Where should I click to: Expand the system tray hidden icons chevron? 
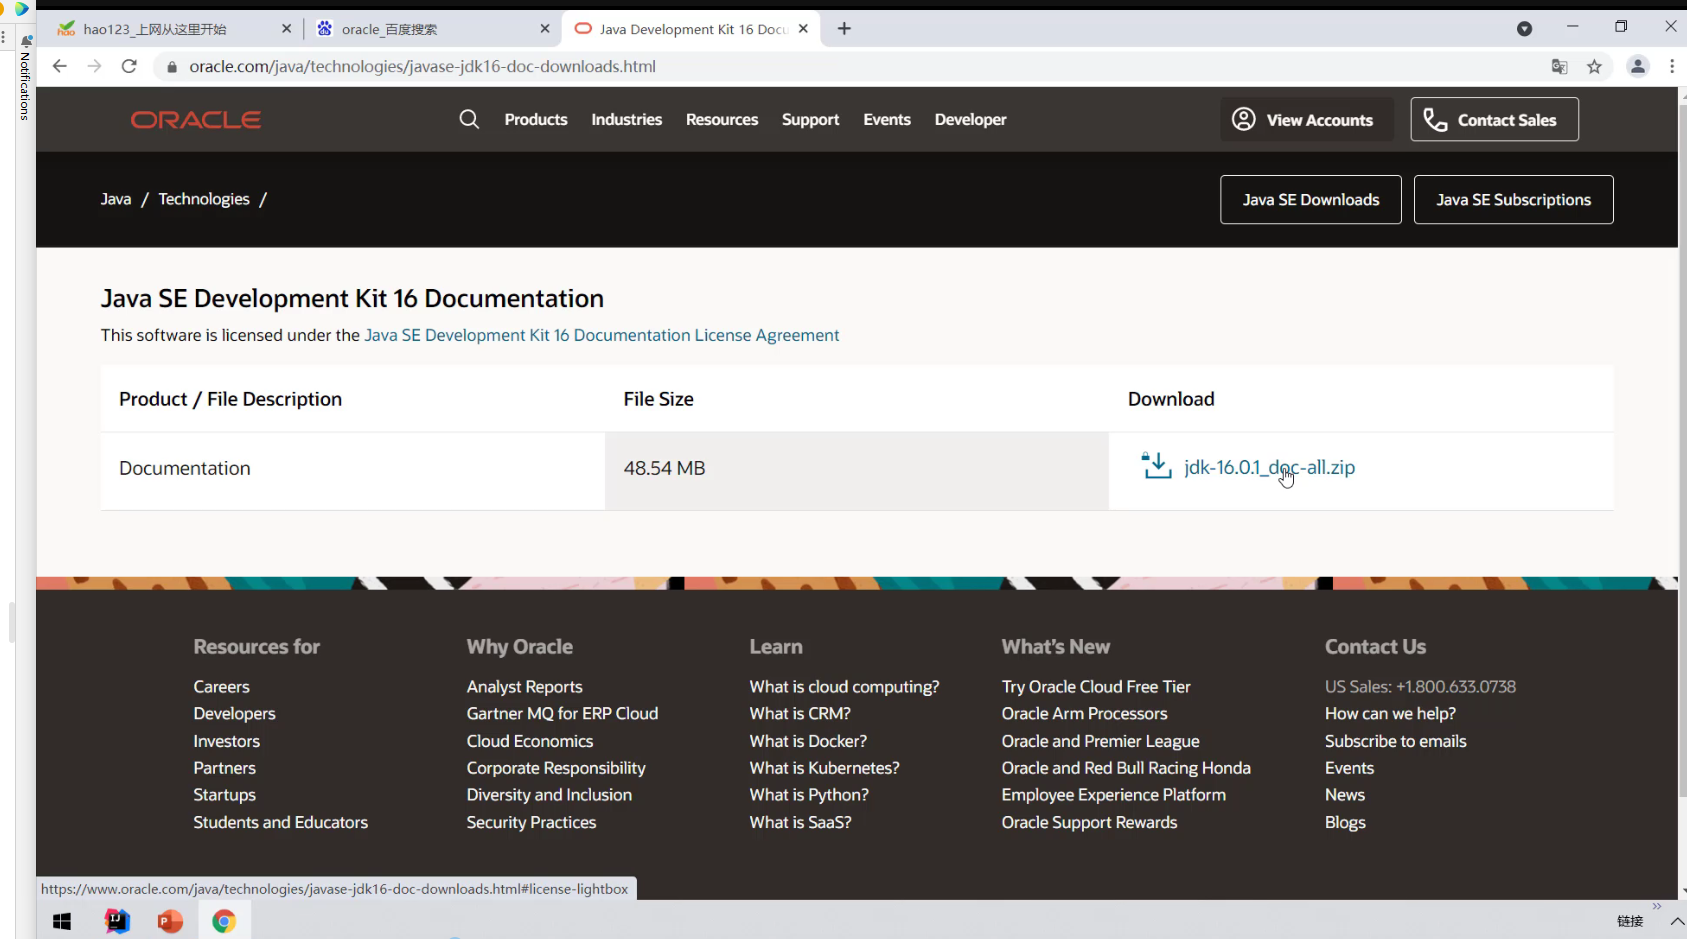1677,921
